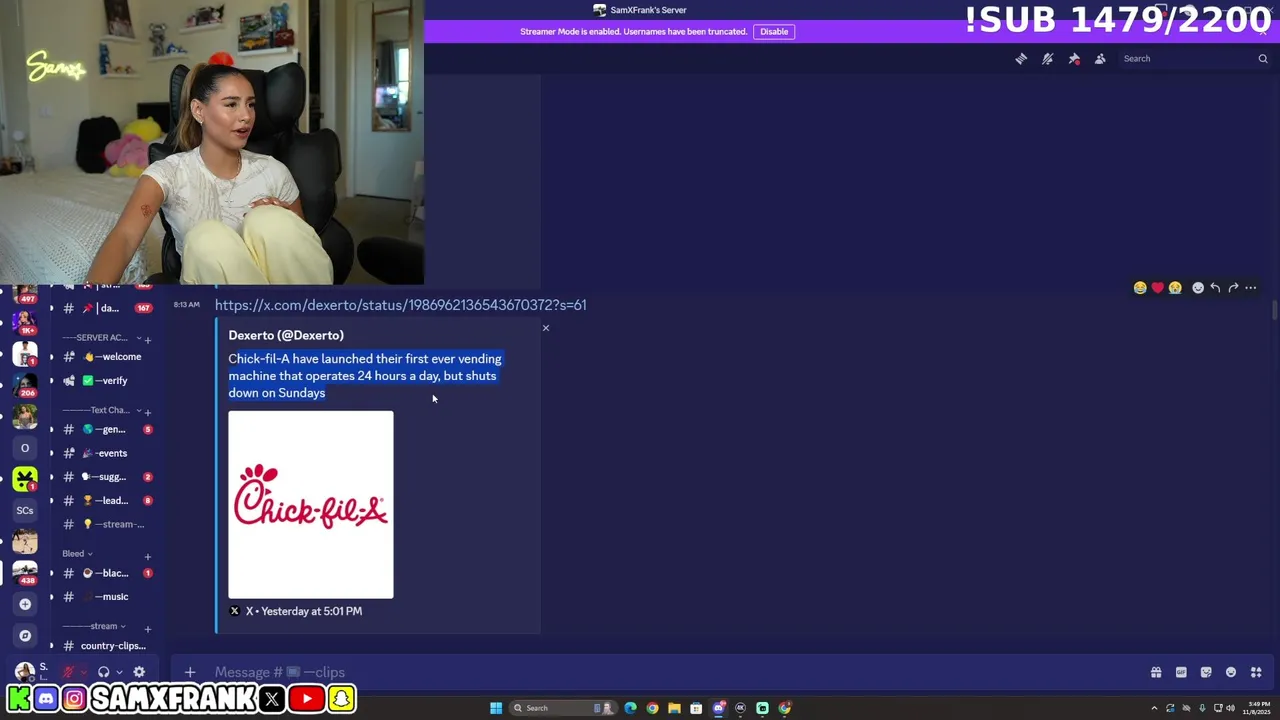Open the server with 438 badge
Viewport: 1280px width, 720px height.
(x=25, y=572)
